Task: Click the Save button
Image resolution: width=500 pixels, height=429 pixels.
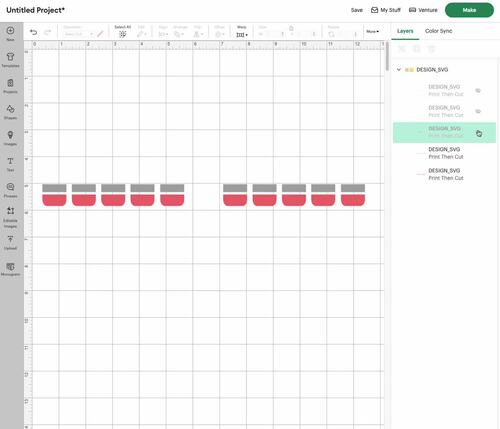Action: click(357, 10)
